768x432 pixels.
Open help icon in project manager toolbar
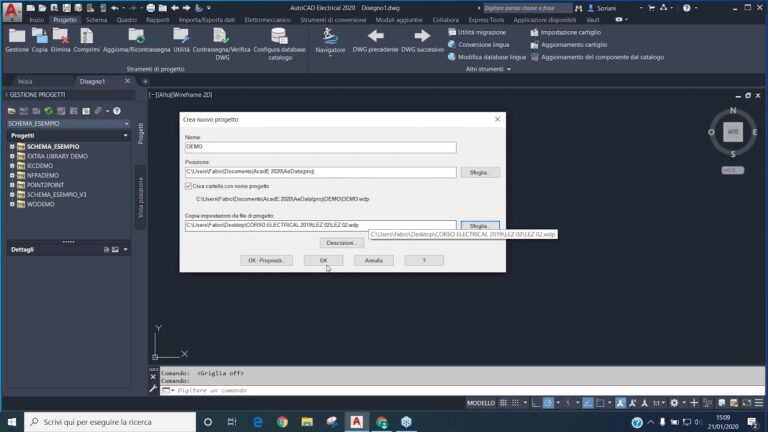pyautogui.click(x=117, y=111)
